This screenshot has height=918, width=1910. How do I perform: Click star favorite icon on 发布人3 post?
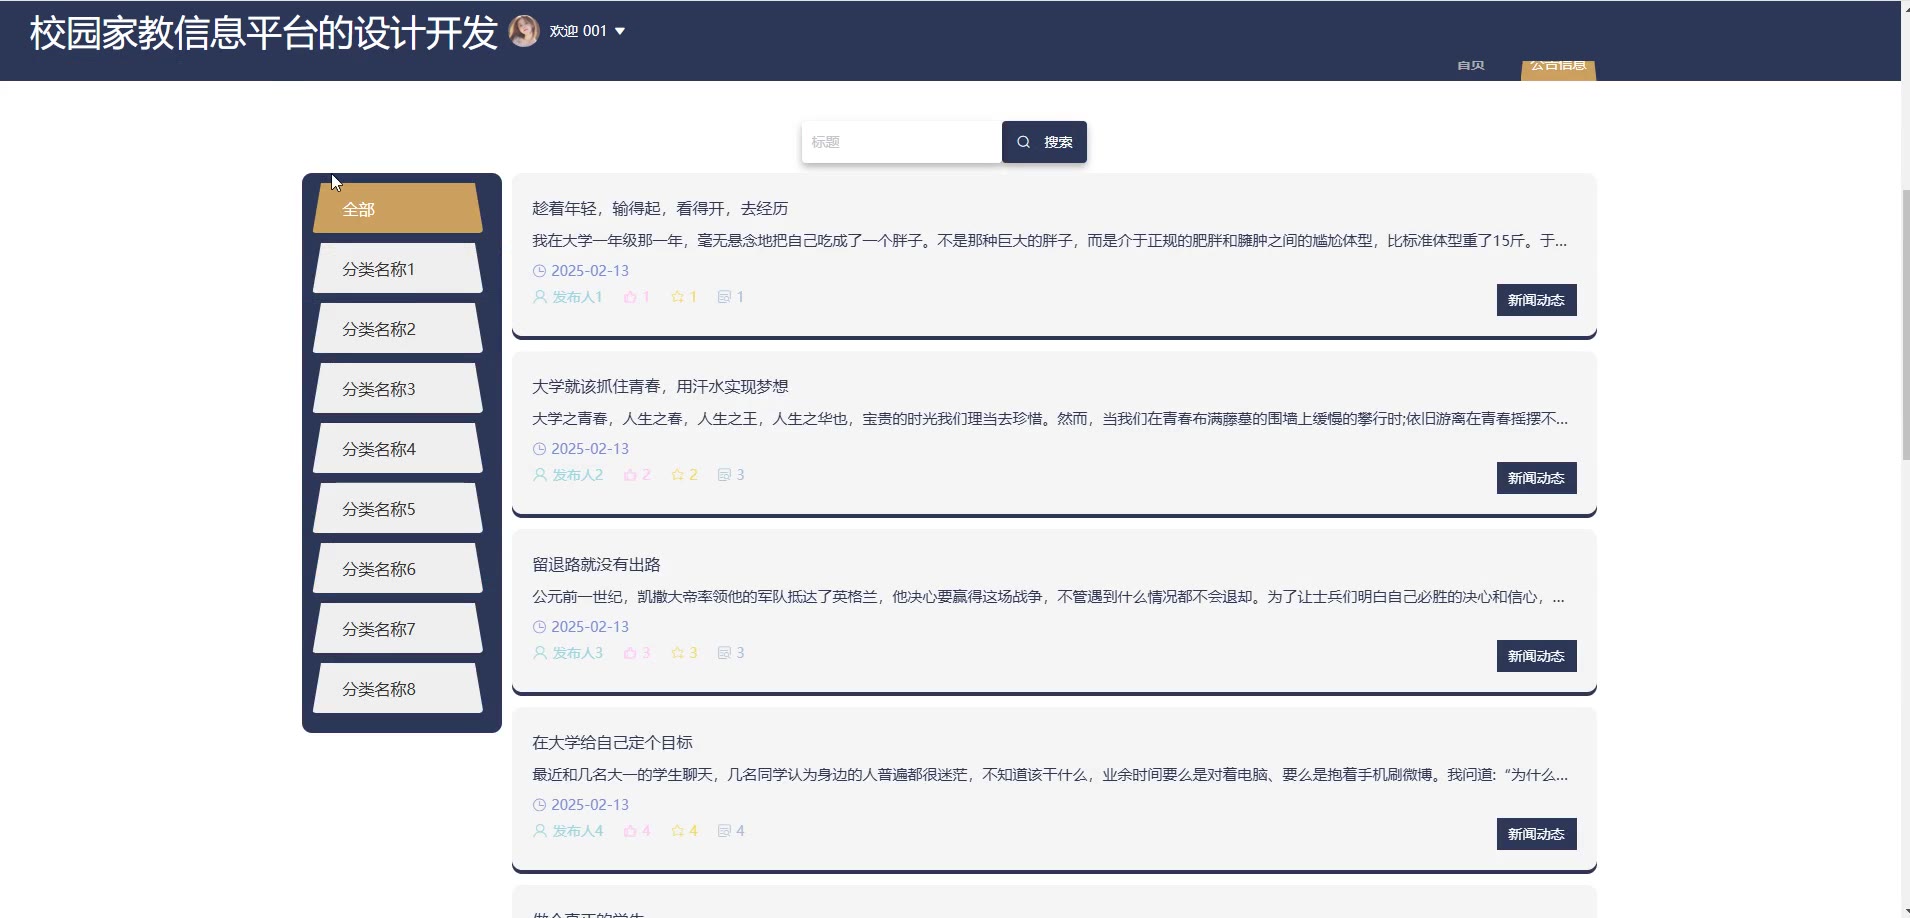678,653
